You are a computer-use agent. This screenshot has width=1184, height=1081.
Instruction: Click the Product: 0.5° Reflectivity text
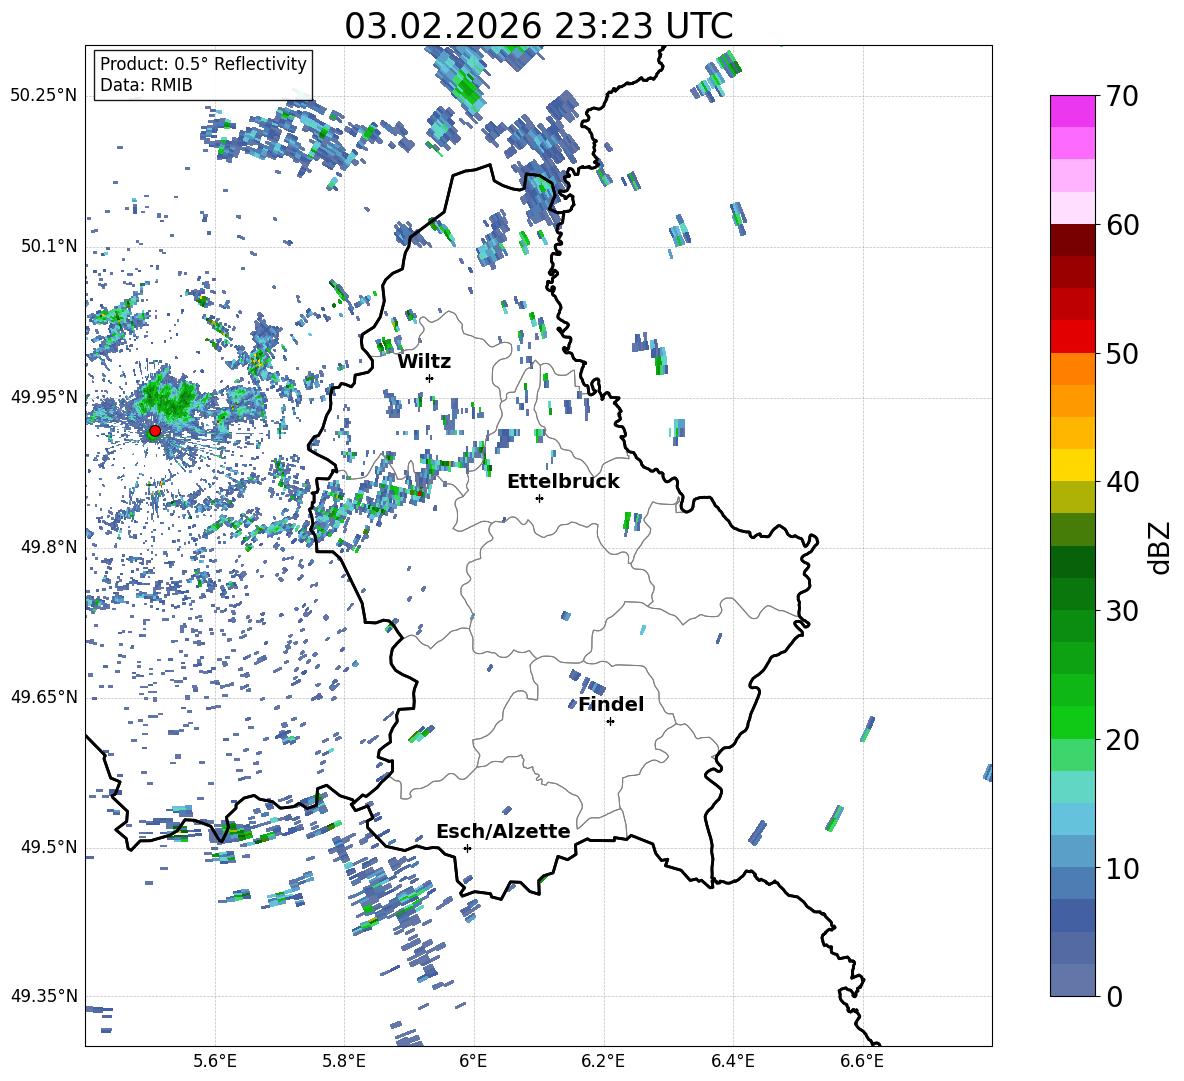203,63
